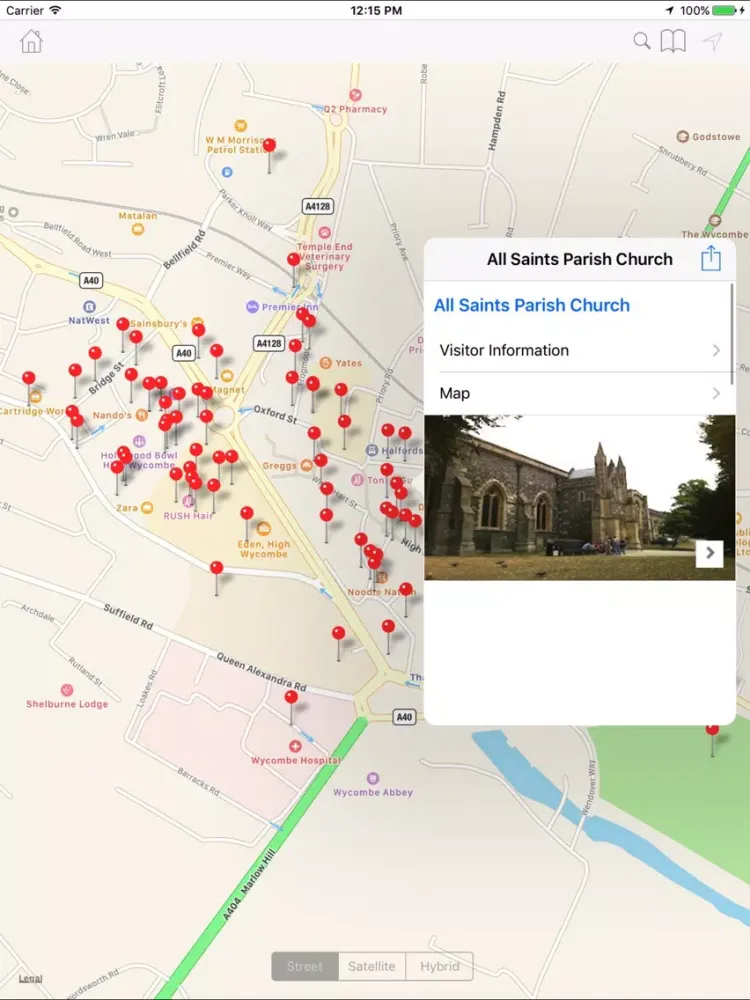Tap the blue All Saints Parish Church link
Screen dimensions: 750x1000
(532, 305)
